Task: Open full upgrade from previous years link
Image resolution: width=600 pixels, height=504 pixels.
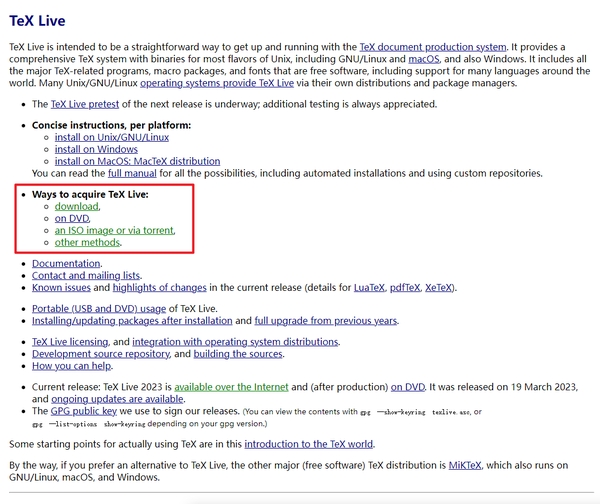Action: [x=326, y=321]
